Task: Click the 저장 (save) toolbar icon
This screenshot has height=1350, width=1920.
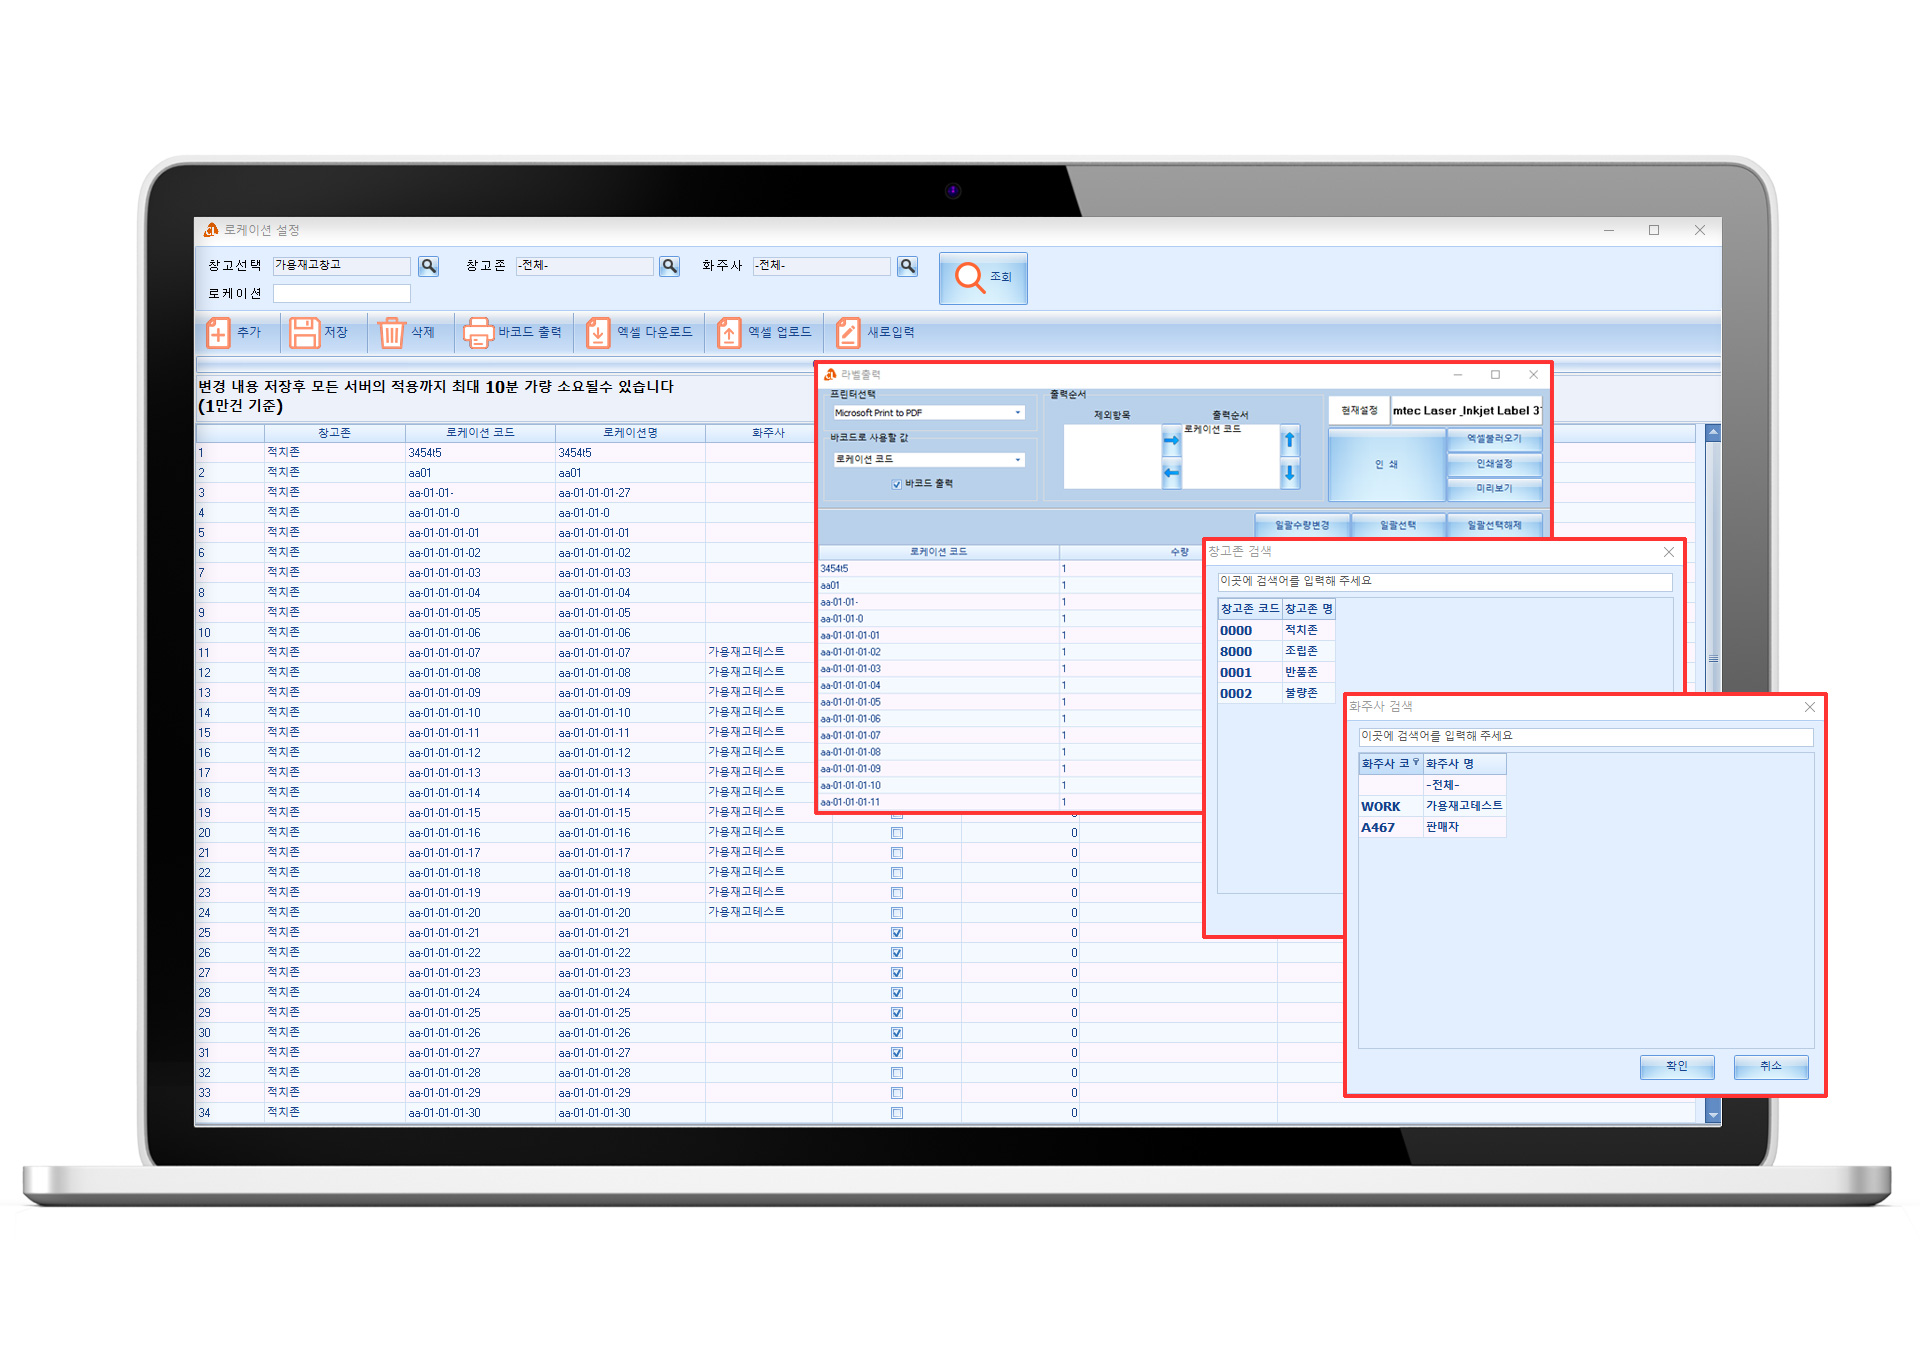Action: click(x=304, y=333)
